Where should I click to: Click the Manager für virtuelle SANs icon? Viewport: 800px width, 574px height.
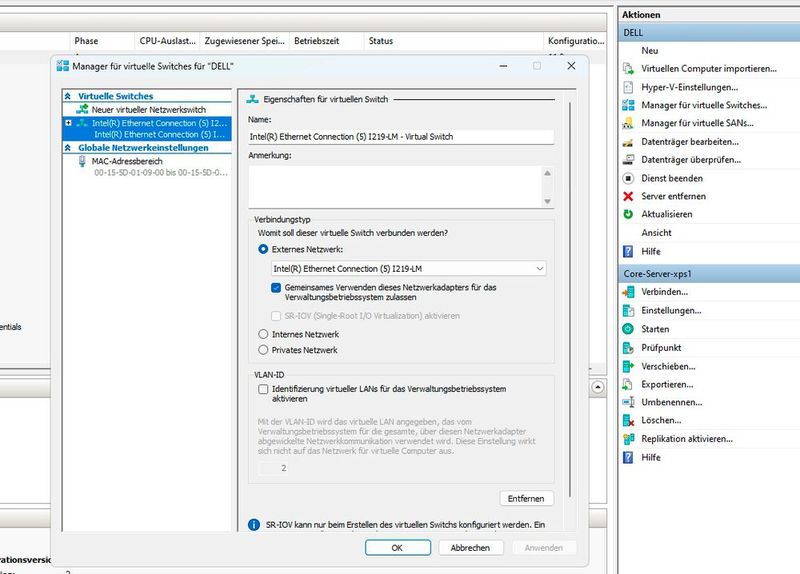point(628,123)
